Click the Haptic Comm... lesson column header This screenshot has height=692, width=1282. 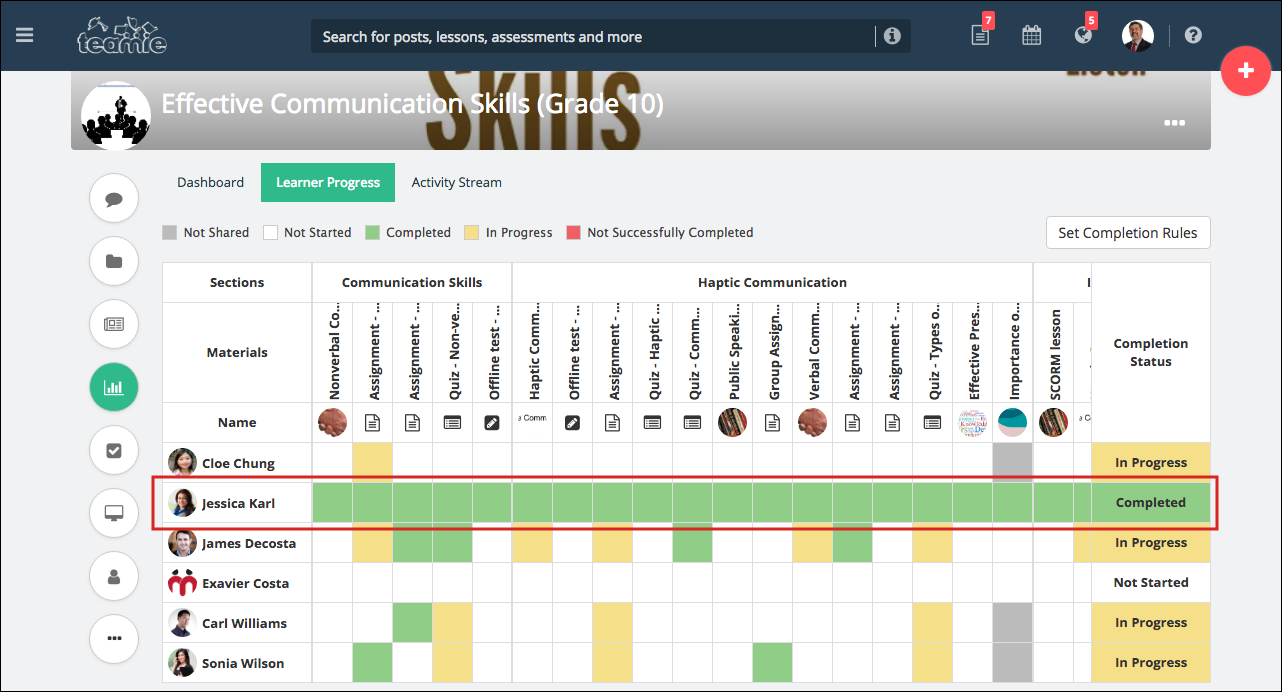[532, 352]
